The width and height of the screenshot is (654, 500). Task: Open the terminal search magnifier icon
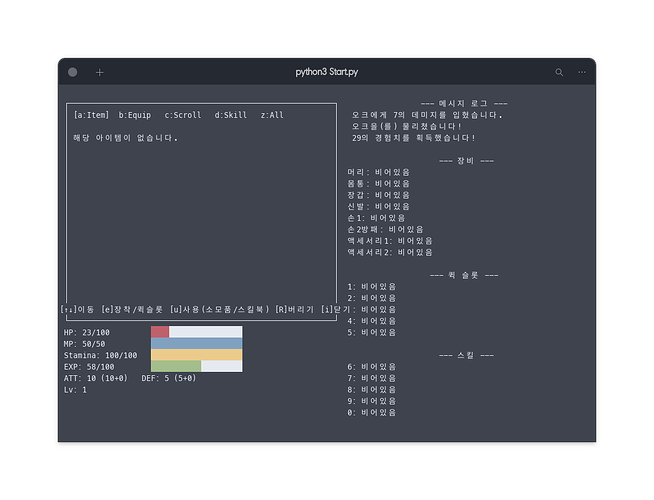point(559,73)
